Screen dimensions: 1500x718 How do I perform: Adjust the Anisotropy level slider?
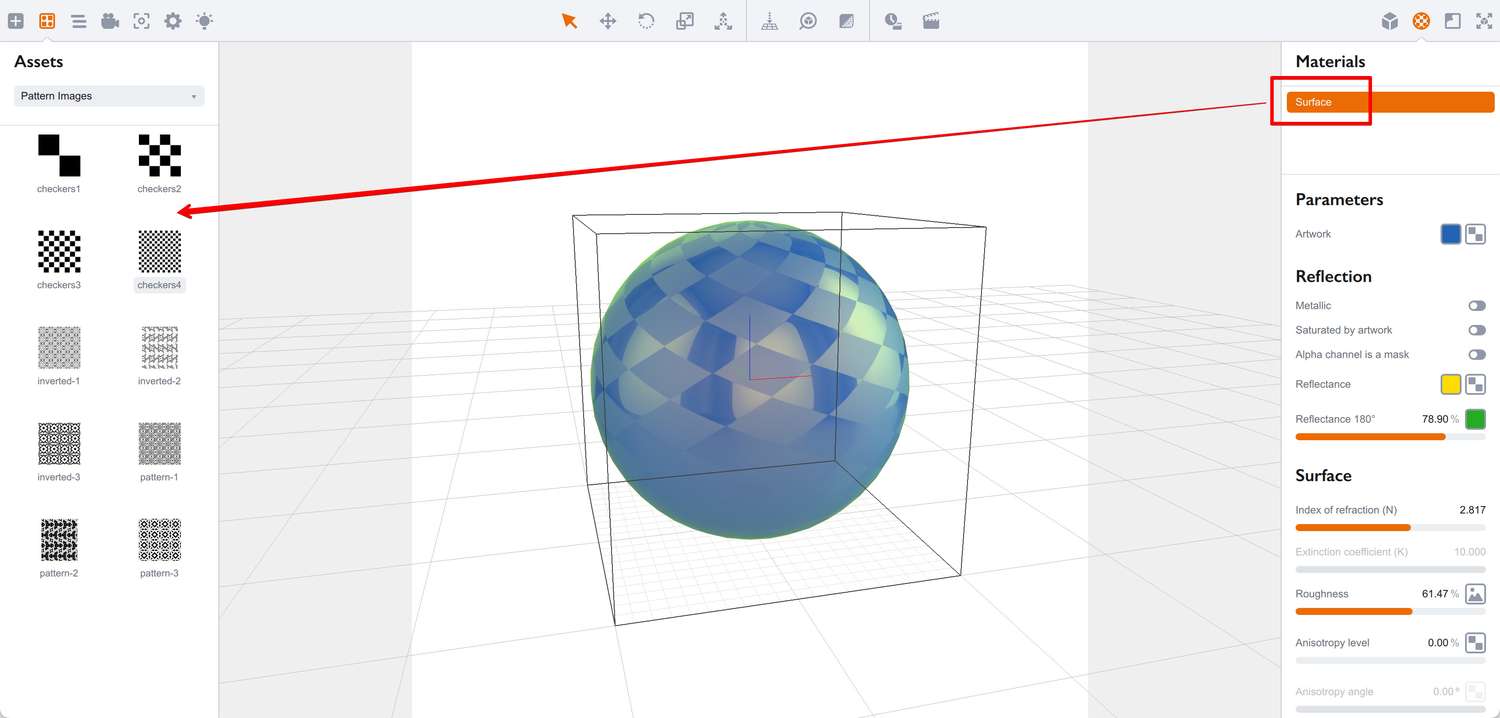1390,660
